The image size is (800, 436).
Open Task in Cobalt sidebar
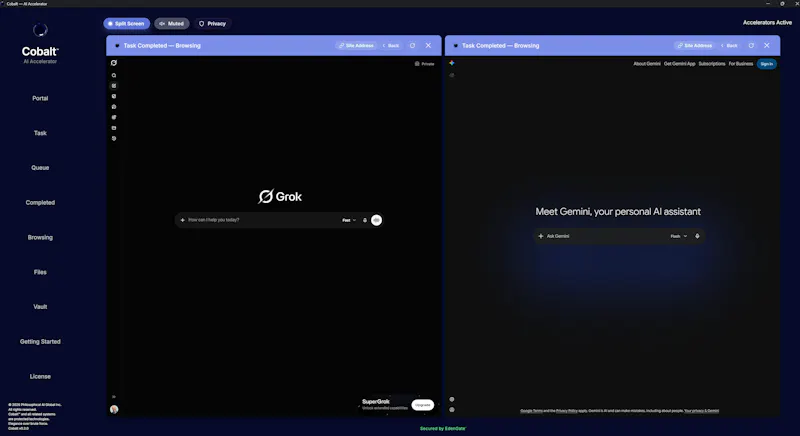click(x=40, y=133)
